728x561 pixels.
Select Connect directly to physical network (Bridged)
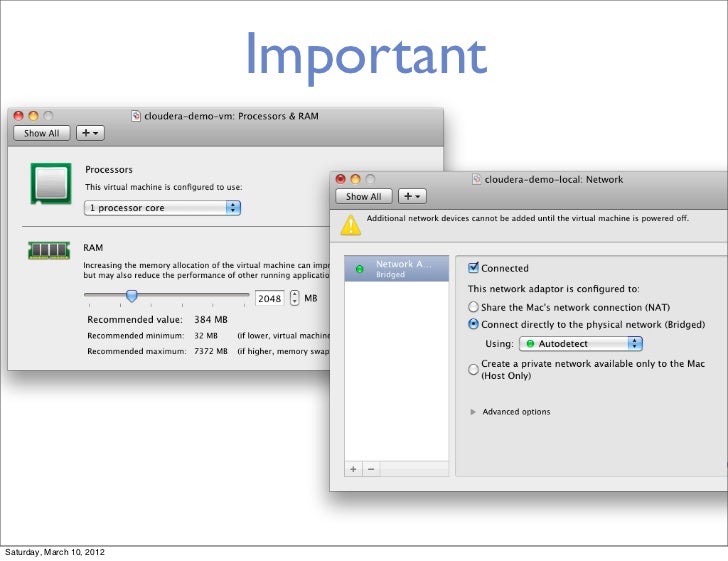473,324
